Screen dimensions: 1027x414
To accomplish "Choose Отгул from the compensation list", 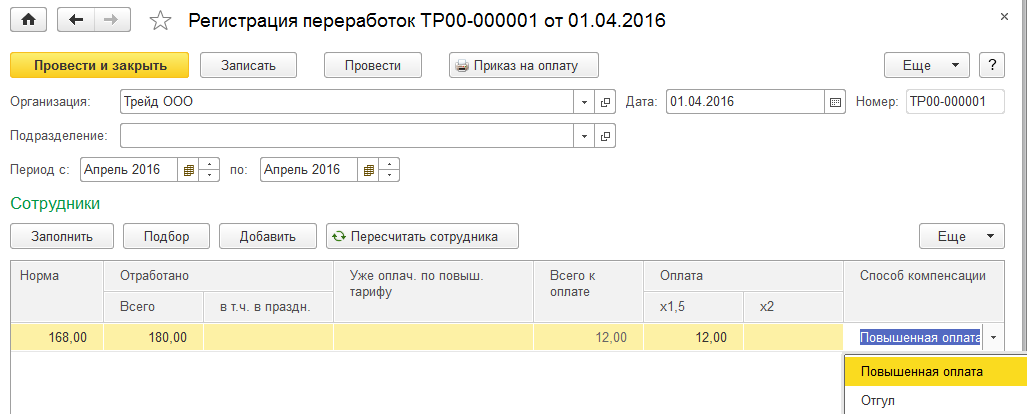I will [878, 401].
